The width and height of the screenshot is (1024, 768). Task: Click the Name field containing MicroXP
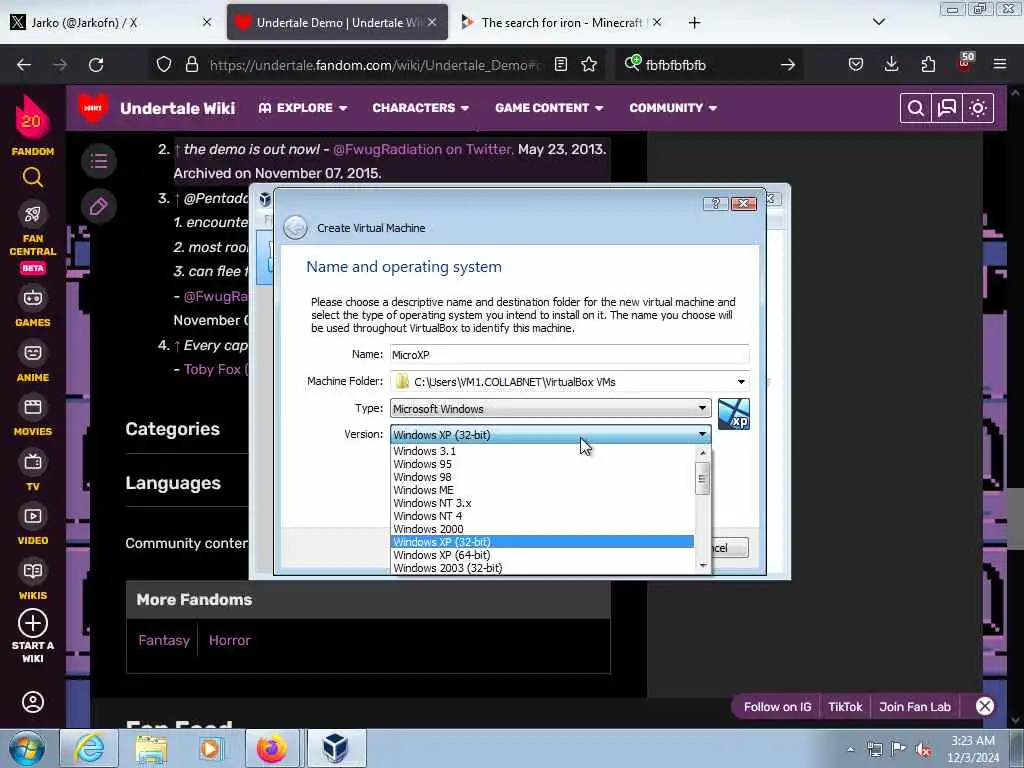(x=569, y=355)
